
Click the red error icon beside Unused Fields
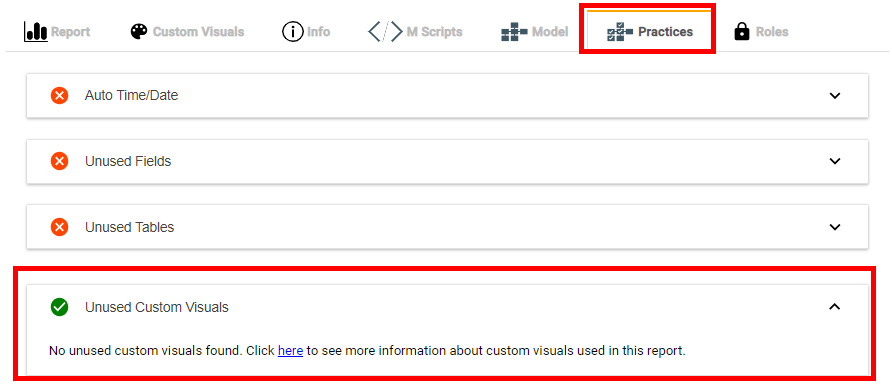[59, 162]
